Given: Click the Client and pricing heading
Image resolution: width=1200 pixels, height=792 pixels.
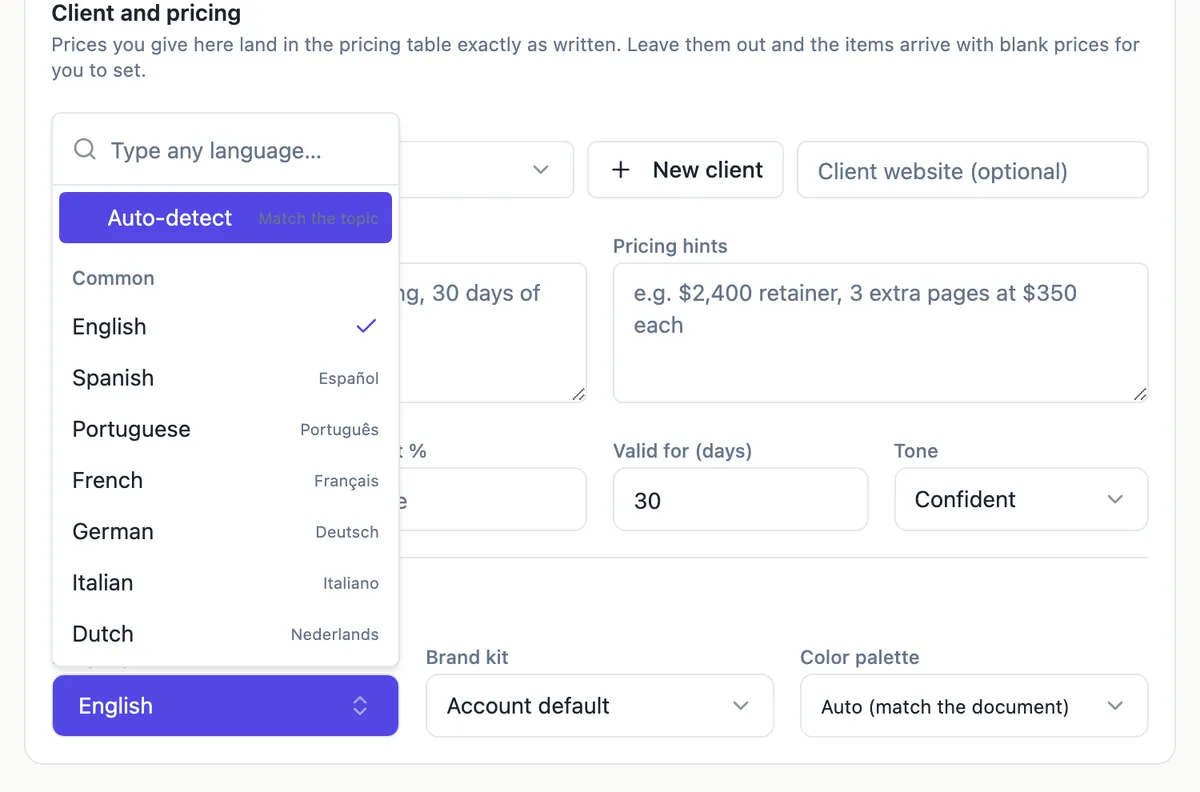Looking at the screenshot, I should click(146, 14).
